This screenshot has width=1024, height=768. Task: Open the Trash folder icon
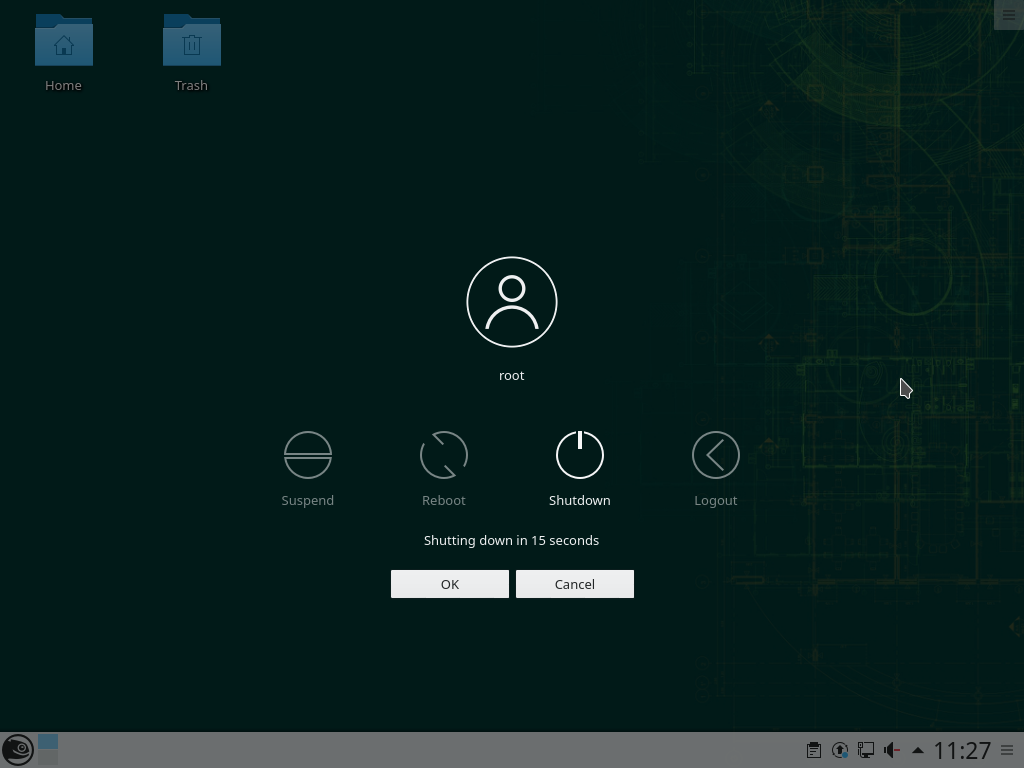(191, 43)
